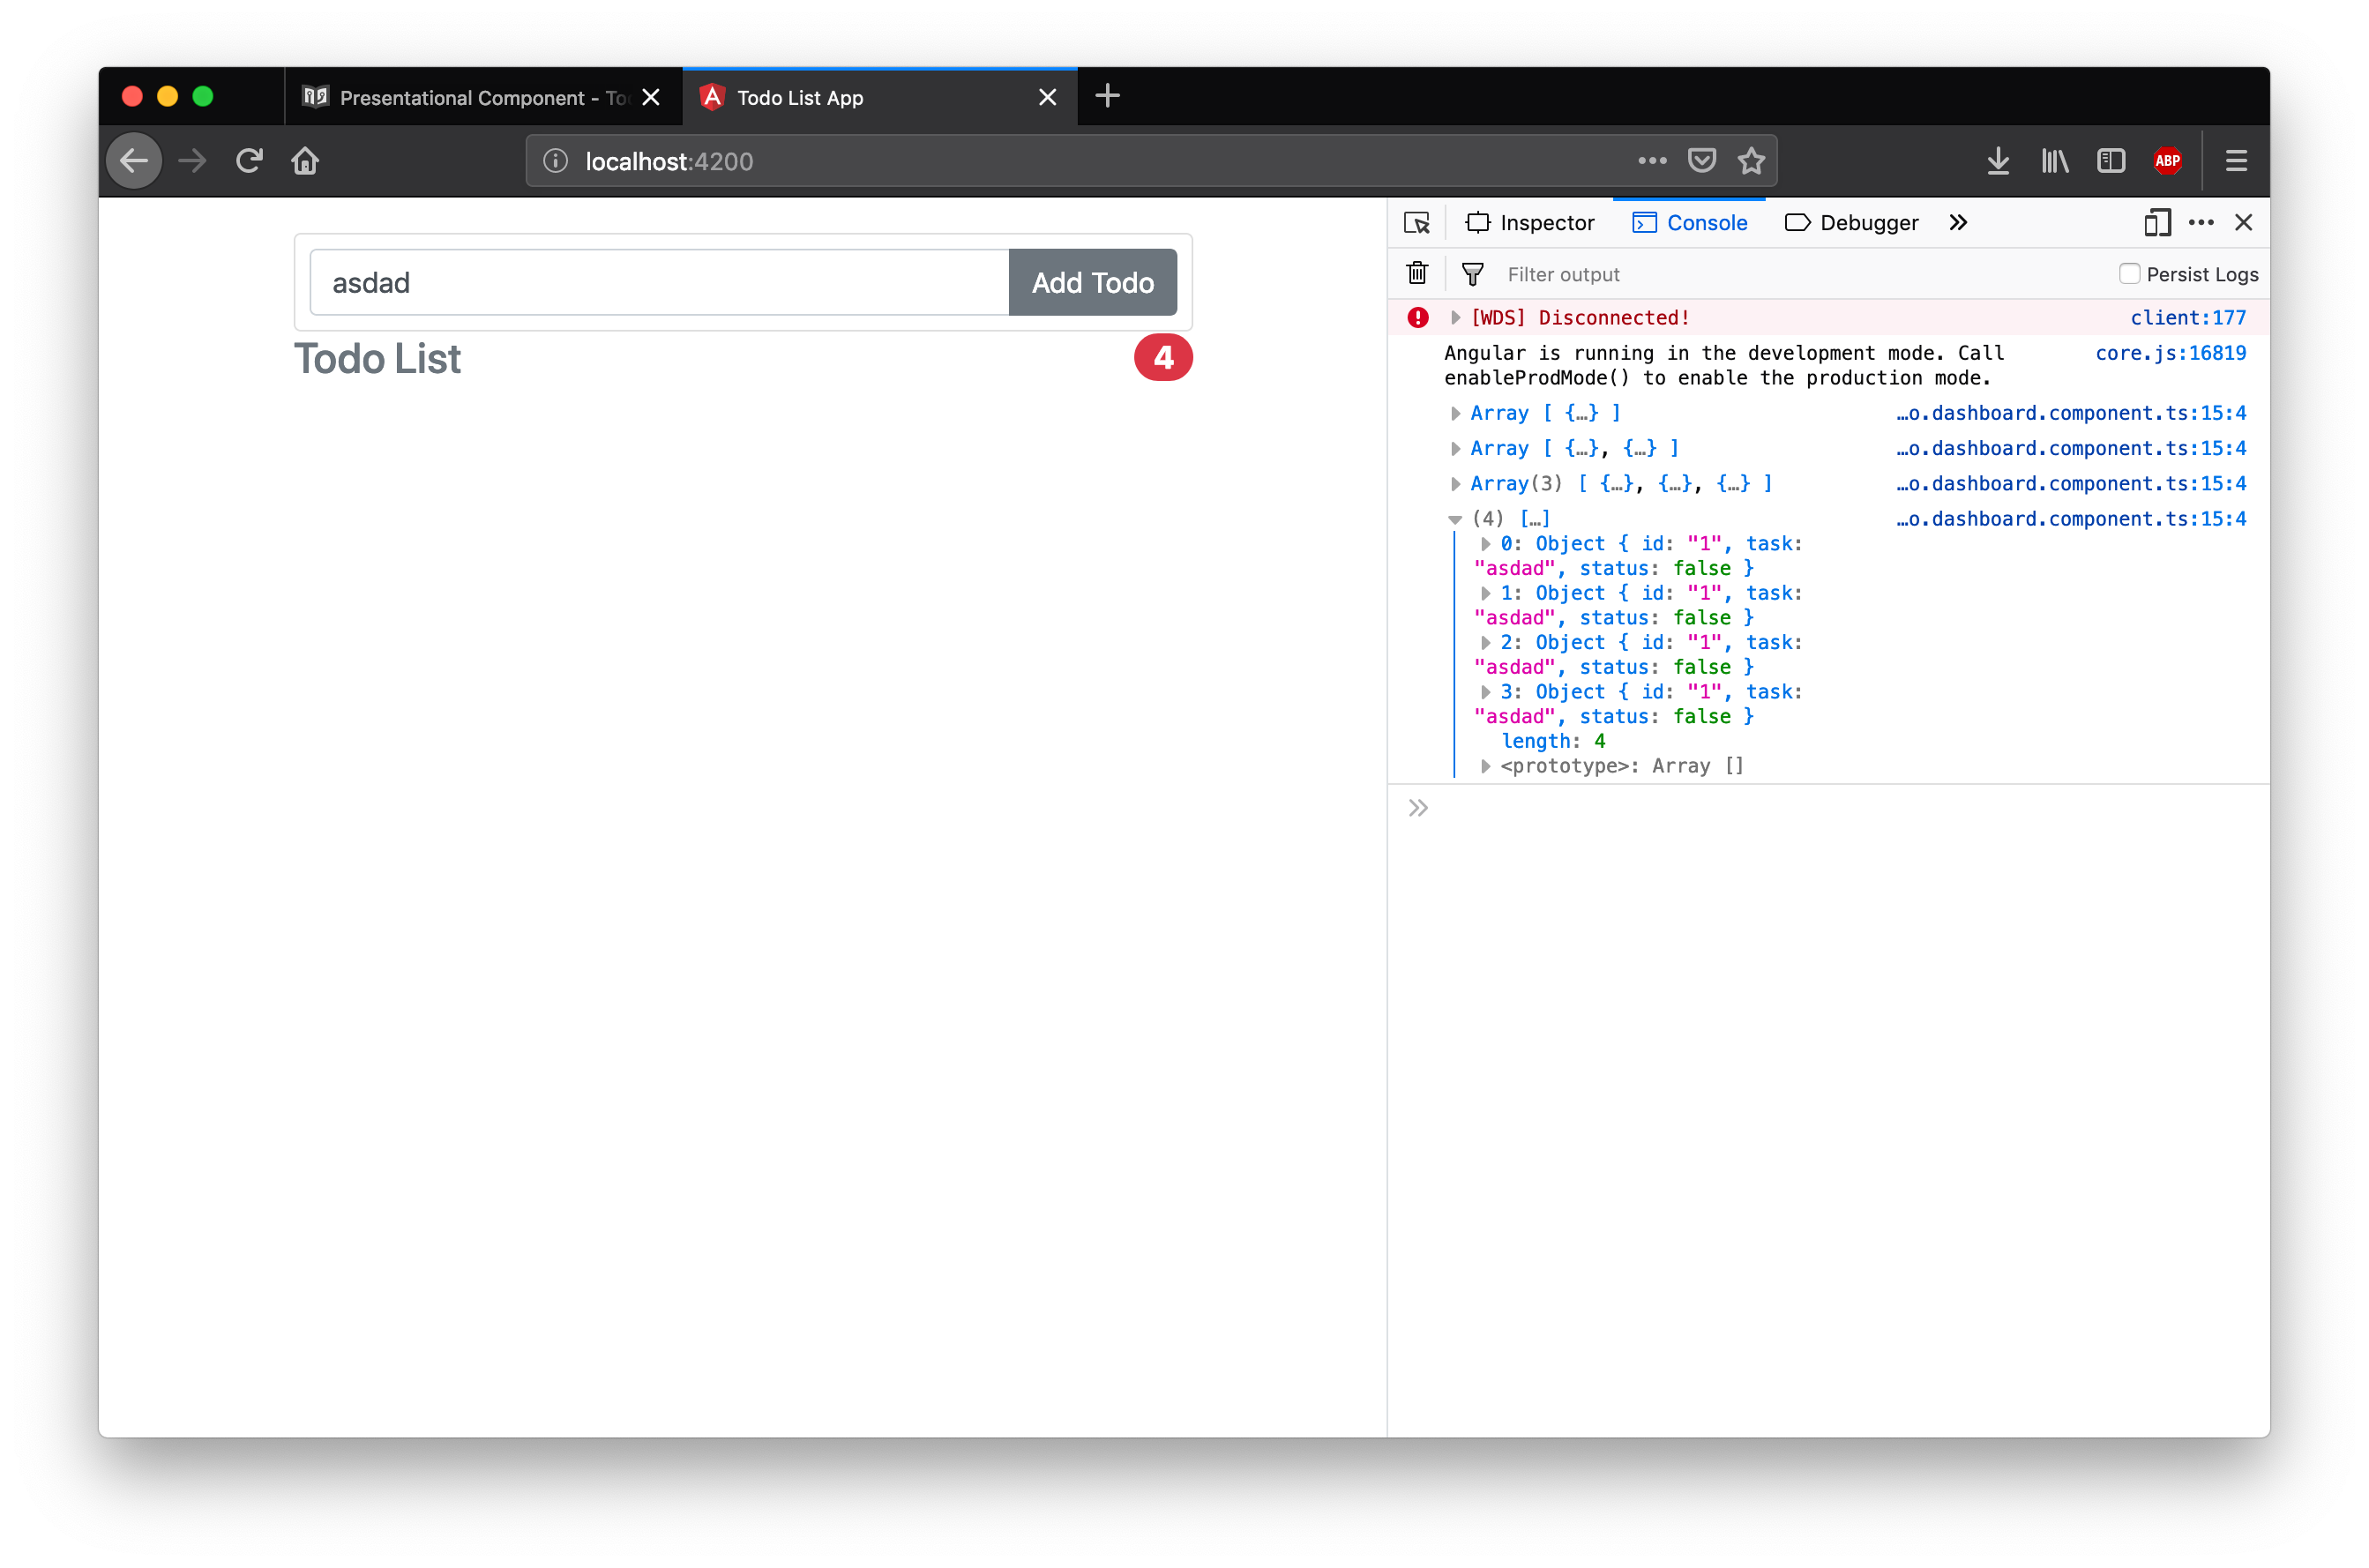The width and height of the screenshot is (2369, 1568).
Task: Show site information for localhost
Action: [556, 161]
